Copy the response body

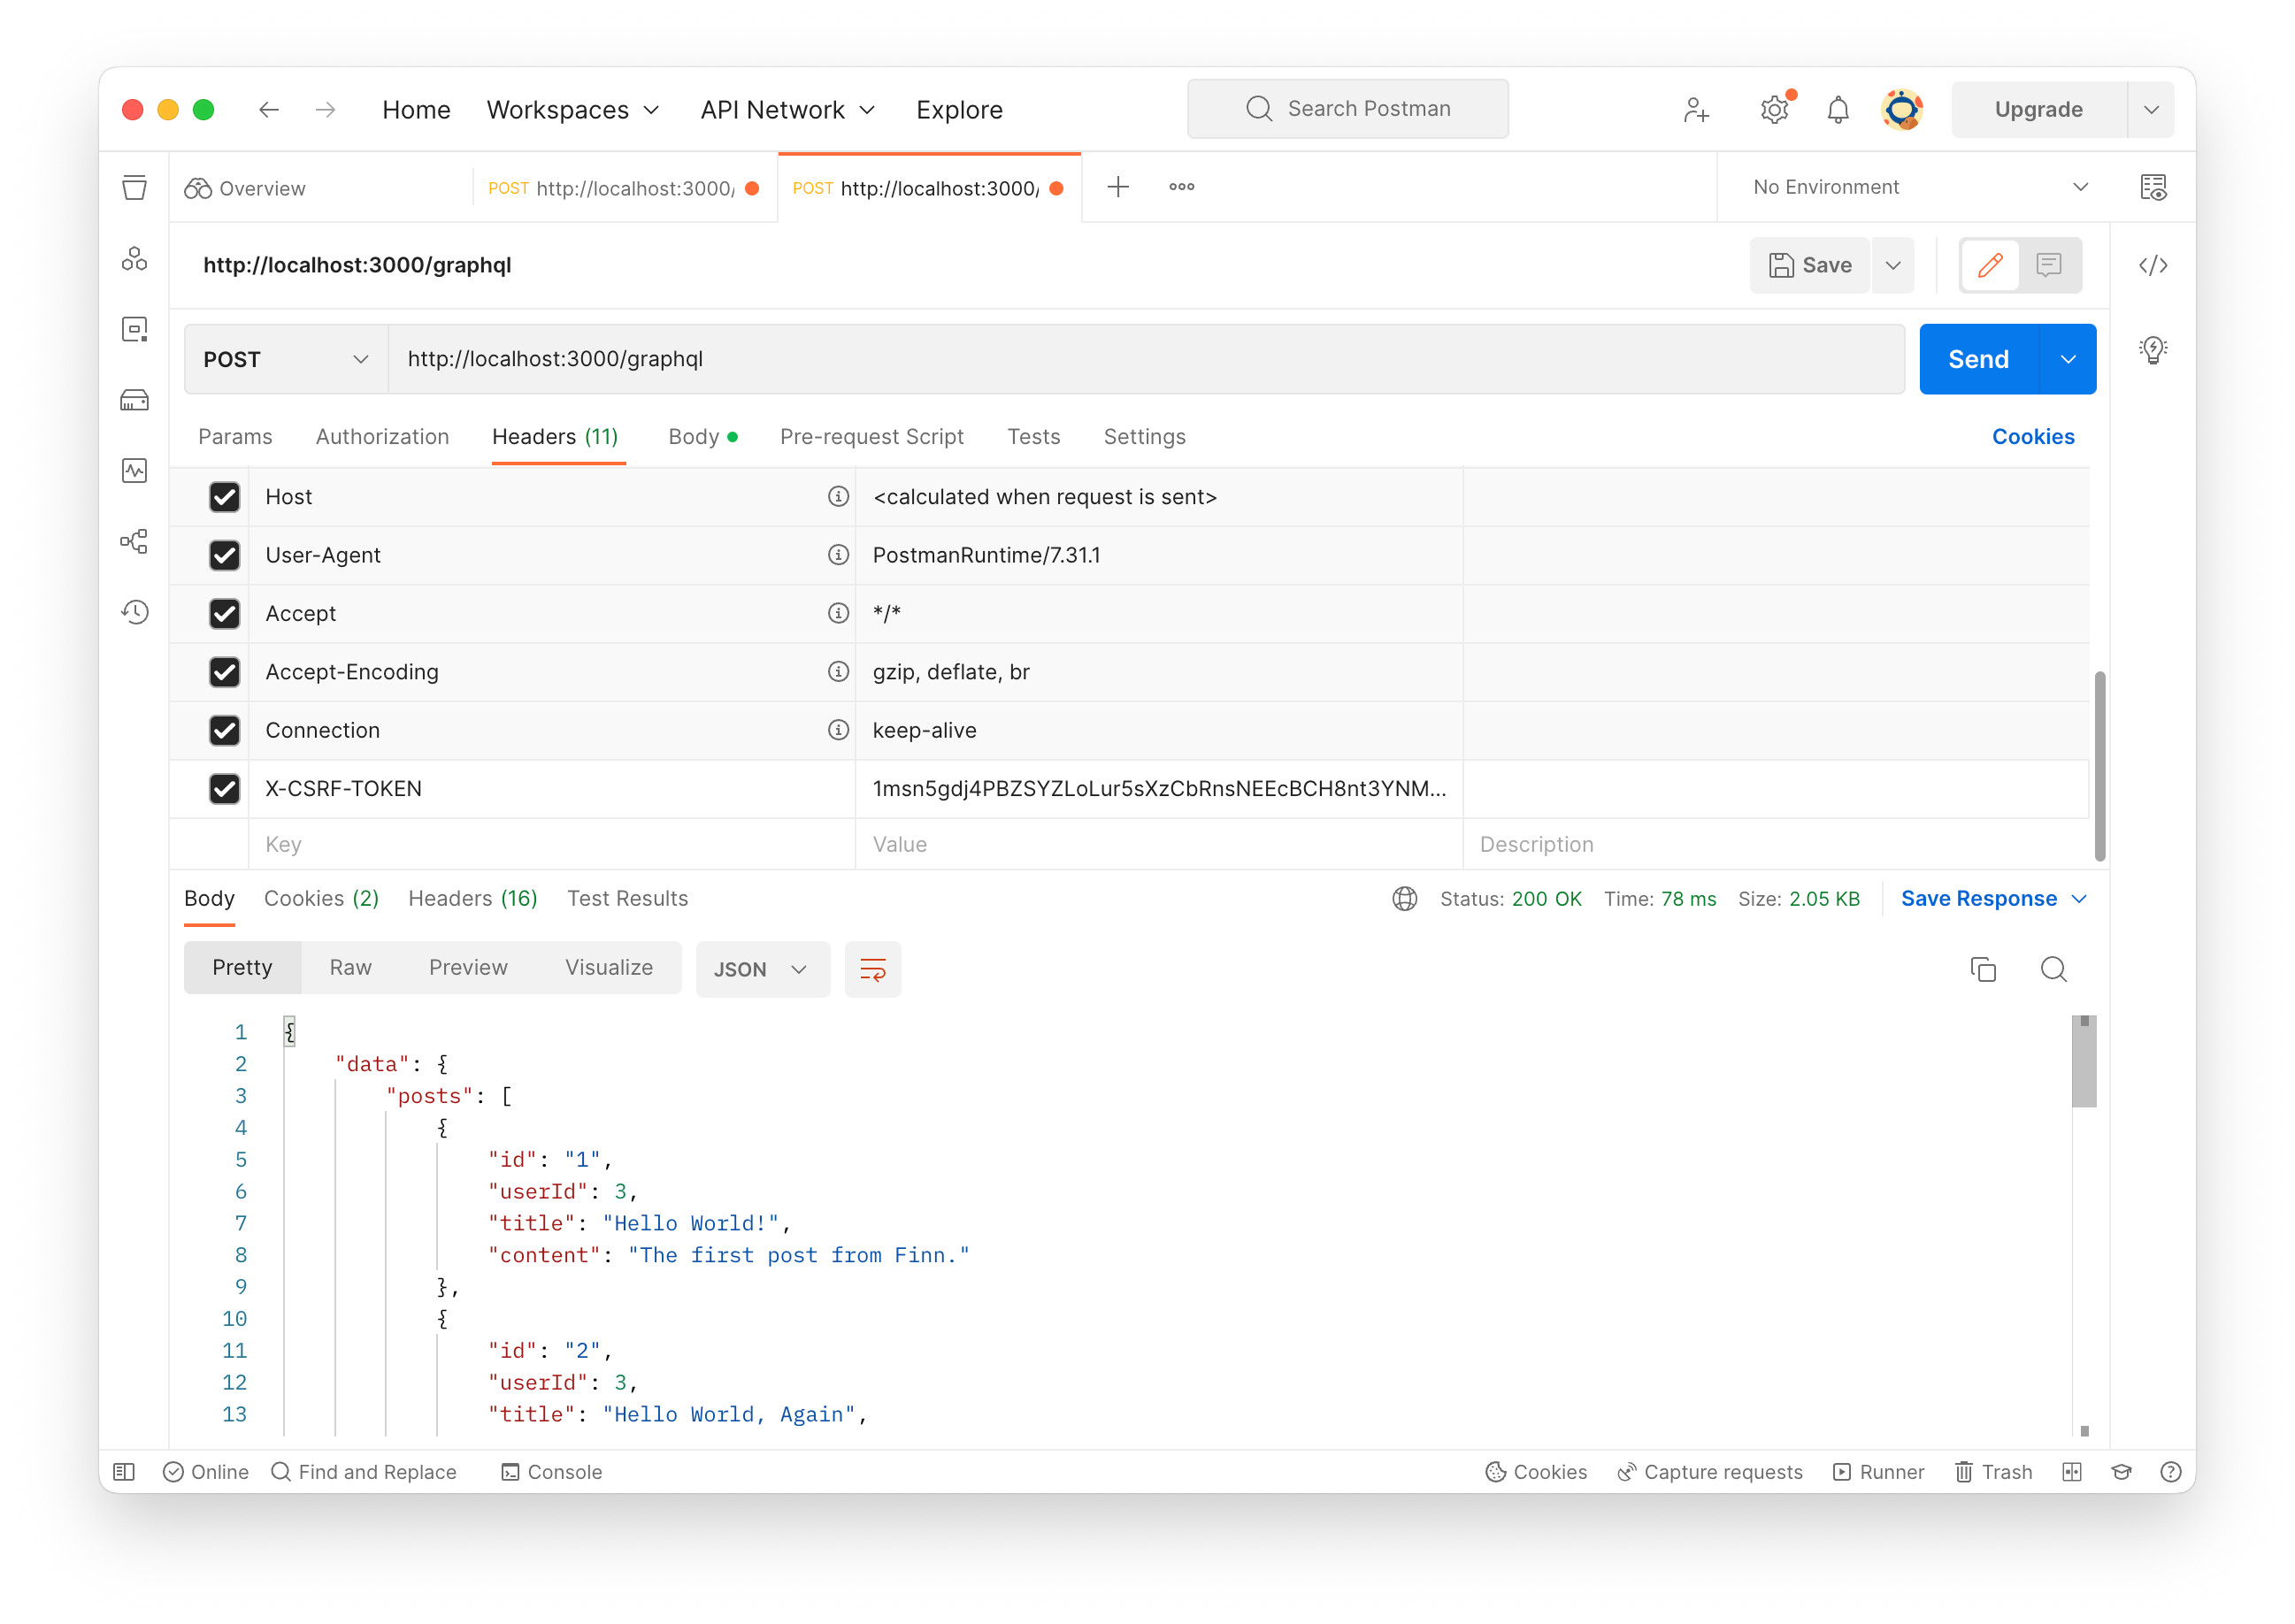(1982, 968)
